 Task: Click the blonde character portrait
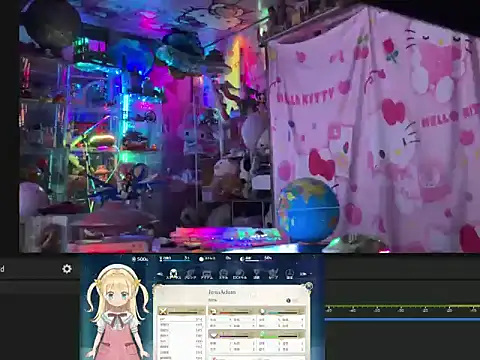click(118, 312)
